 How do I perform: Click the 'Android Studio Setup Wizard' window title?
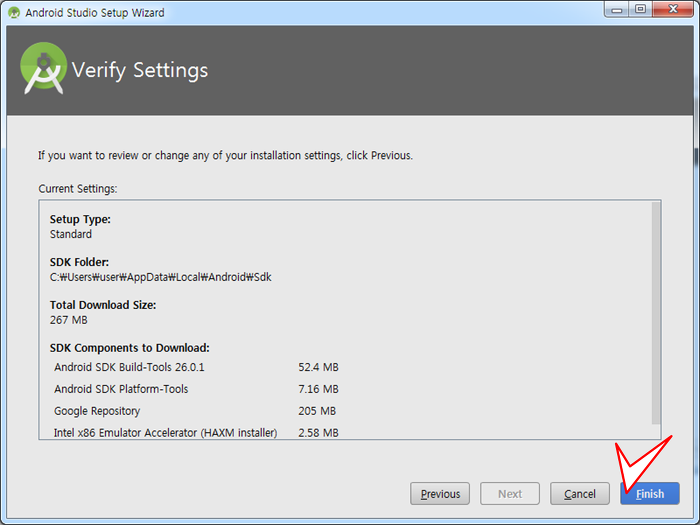pos(95,12)
